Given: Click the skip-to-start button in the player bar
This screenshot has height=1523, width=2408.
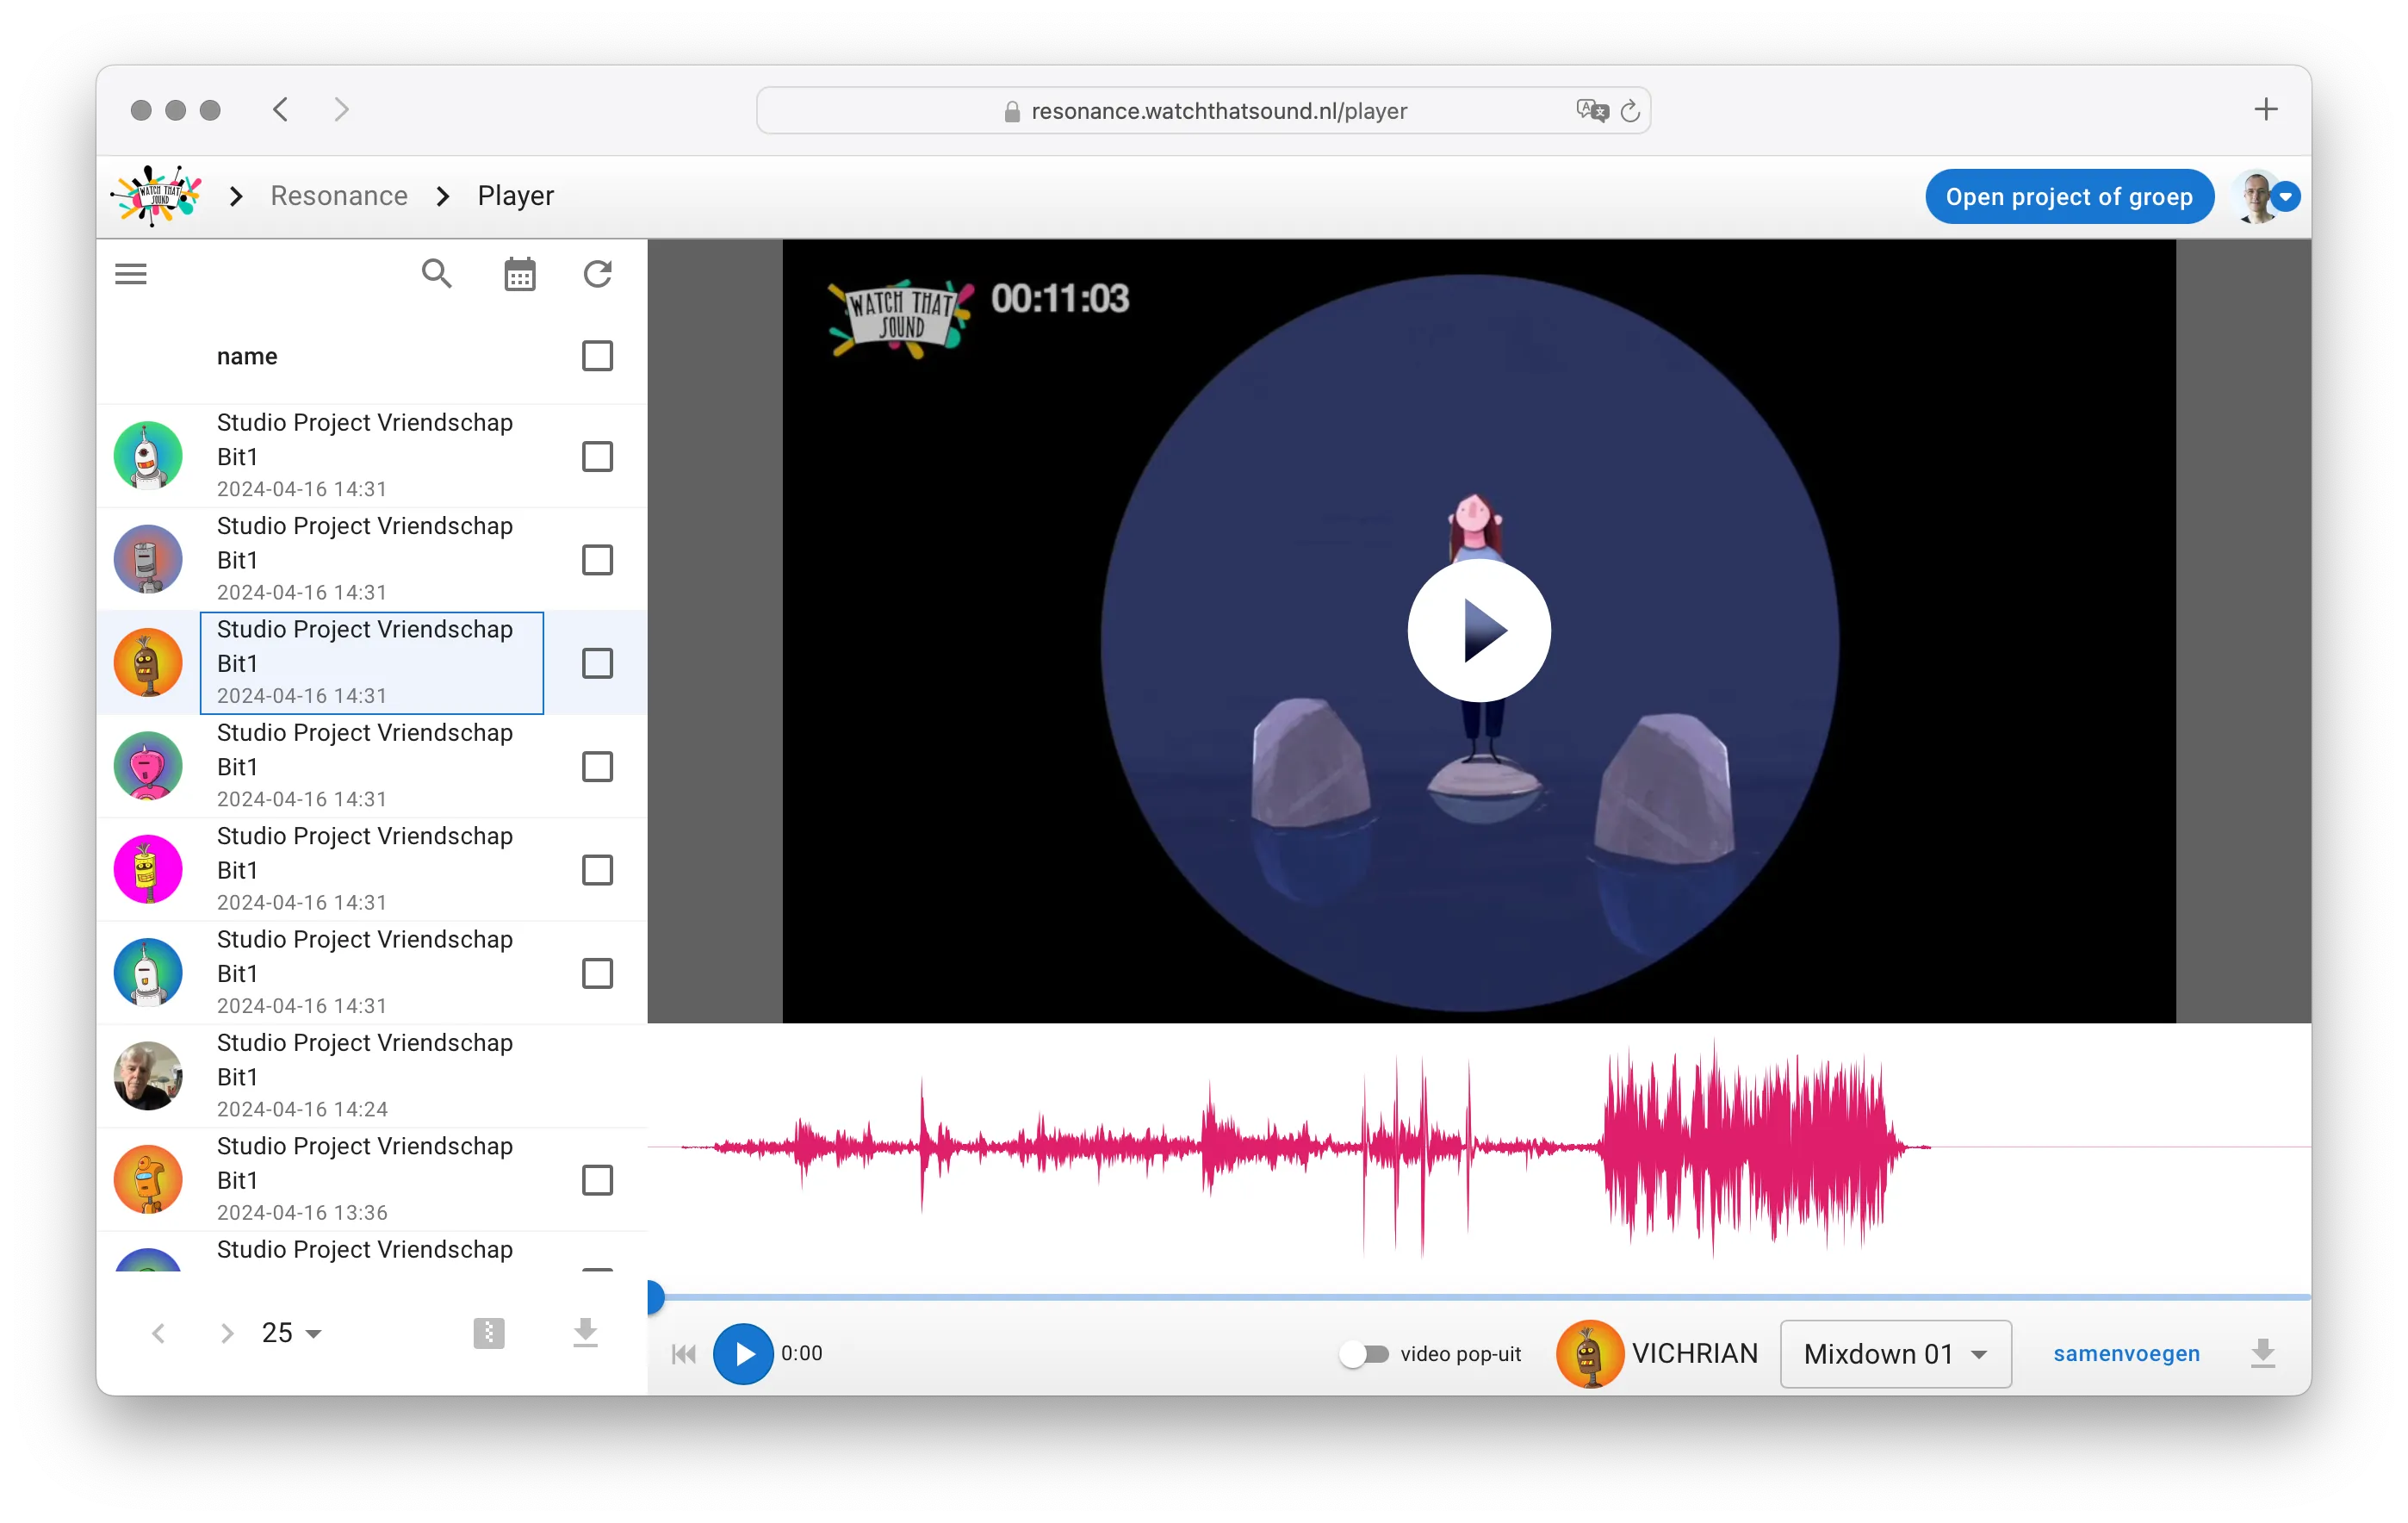Looking at the screenshot, I should [x=684, y=1353].
